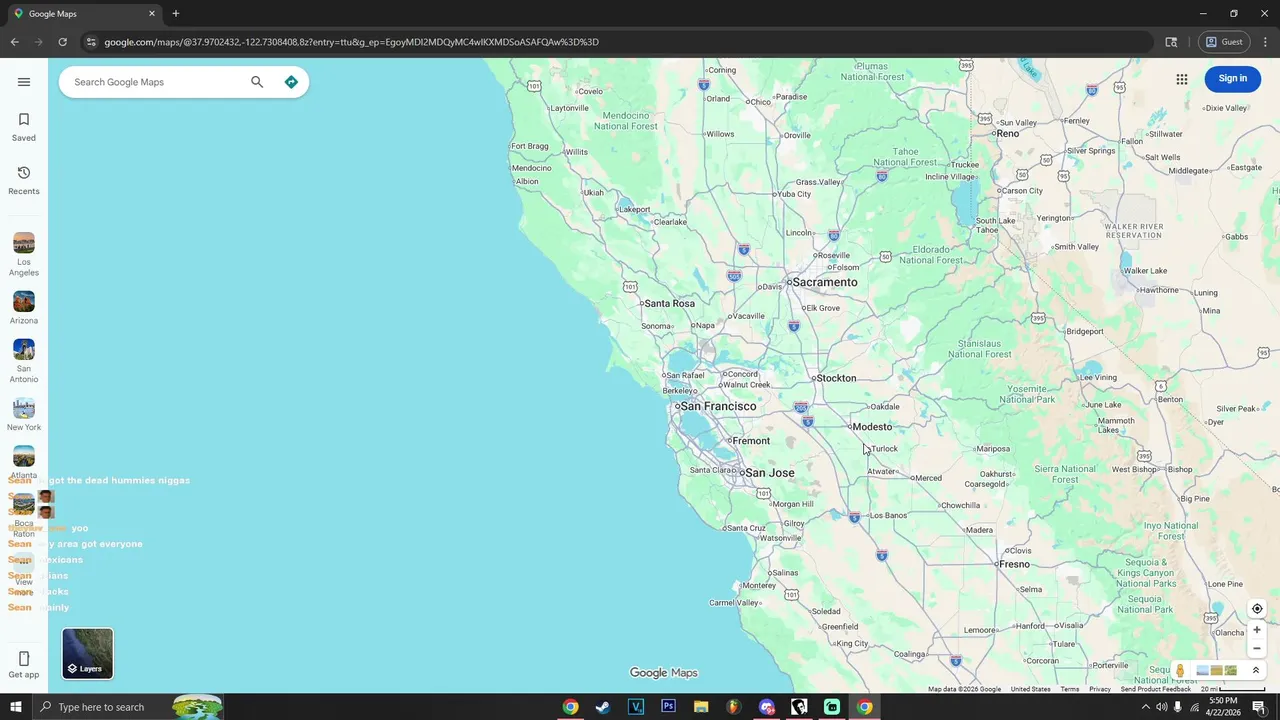
Task: Show hidden tray icons chevron
Action: point(1145,707)
